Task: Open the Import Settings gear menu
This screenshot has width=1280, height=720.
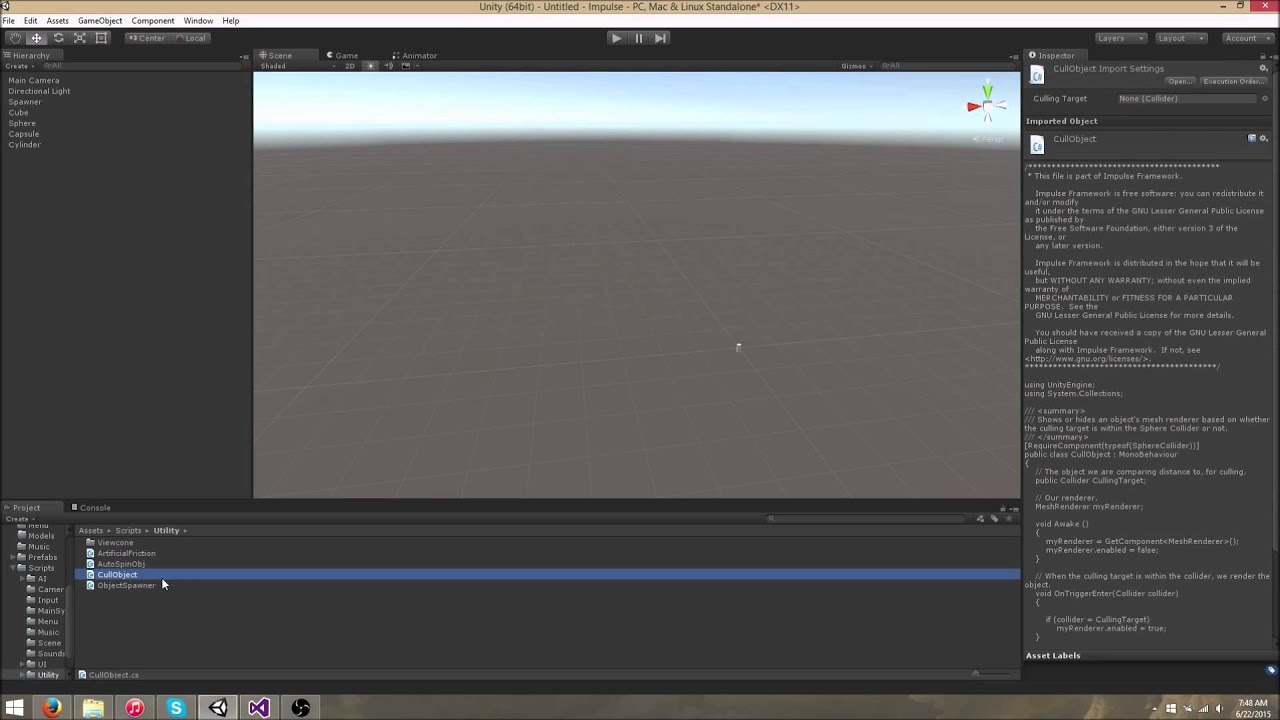Action: point(1263,68)
